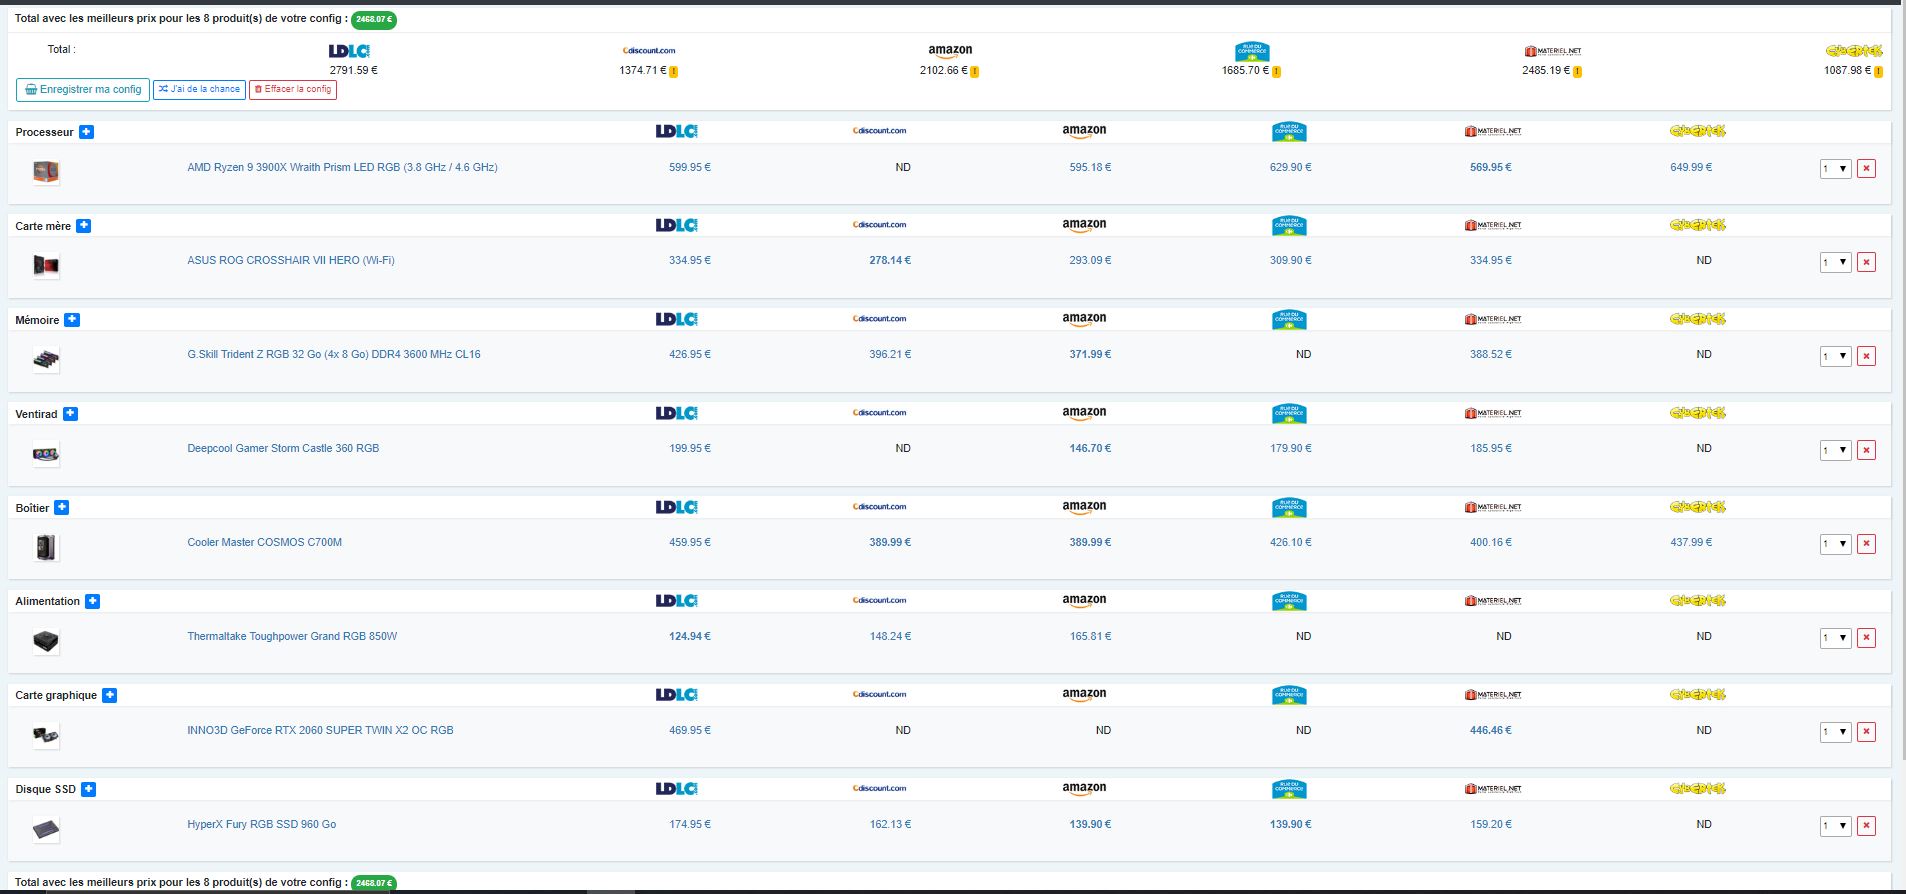This screenshot has height=894, width=1906.
Task: Click Amazon price 146.70 € for Deepcool cooler
Action: [x=1090, y=448]
